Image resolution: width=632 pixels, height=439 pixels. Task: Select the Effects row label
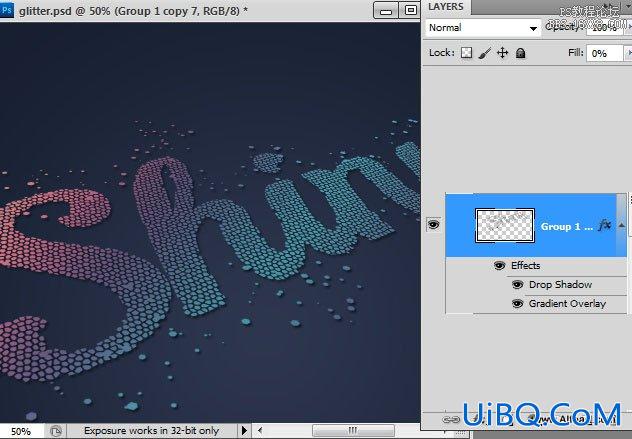point(525,266)
